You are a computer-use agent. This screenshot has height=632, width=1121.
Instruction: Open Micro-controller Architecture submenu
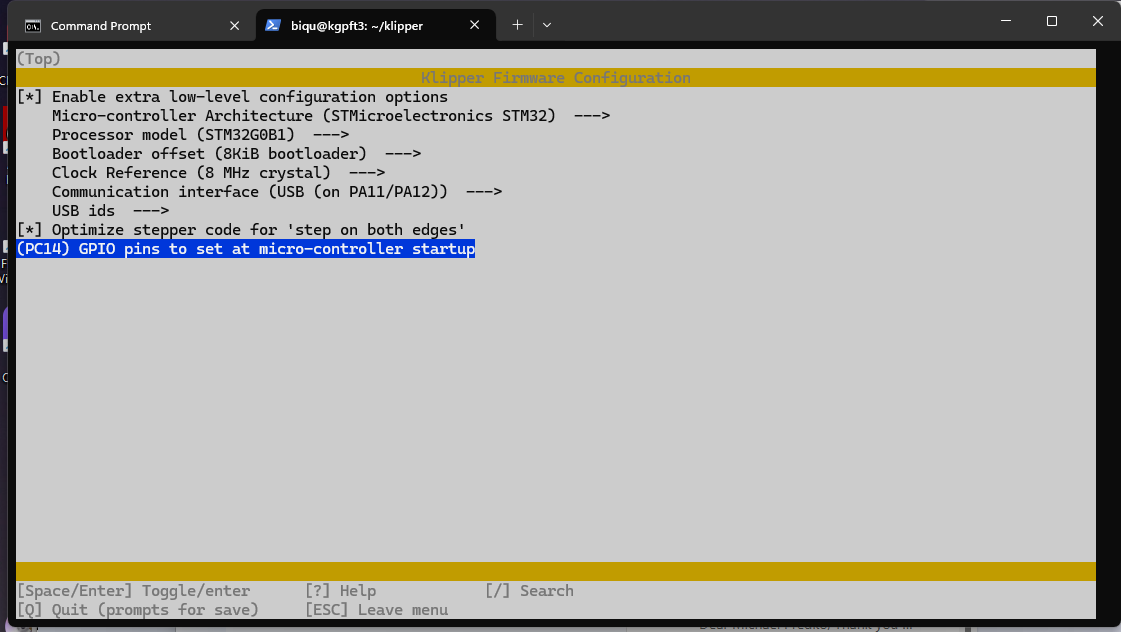coord(331,116)
